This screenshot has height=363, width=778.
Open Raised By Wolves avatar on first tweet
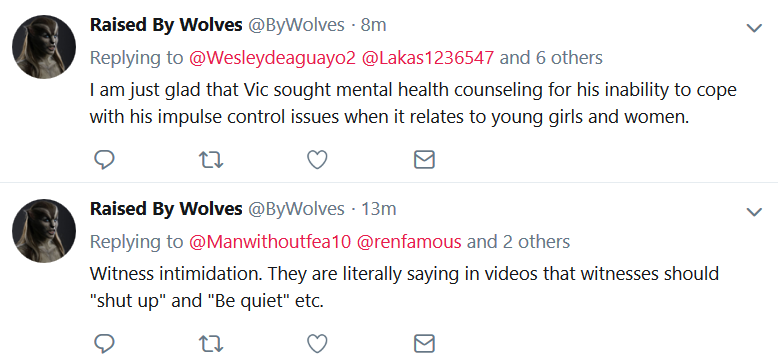44,47
